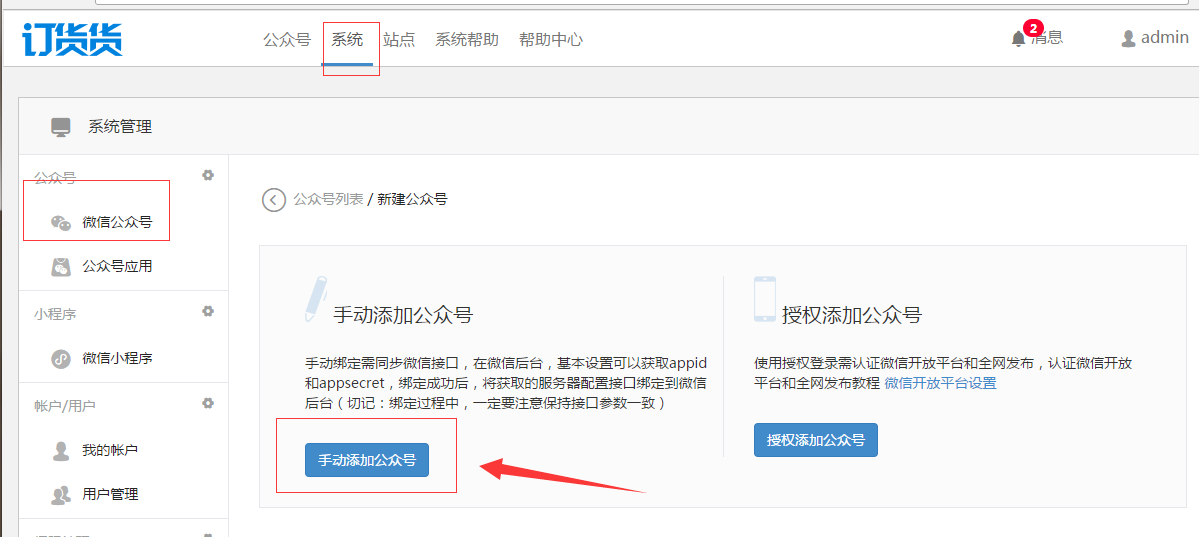
Task: Click the gear icon beside 公众号 section
Action: [x=207, y=175]
